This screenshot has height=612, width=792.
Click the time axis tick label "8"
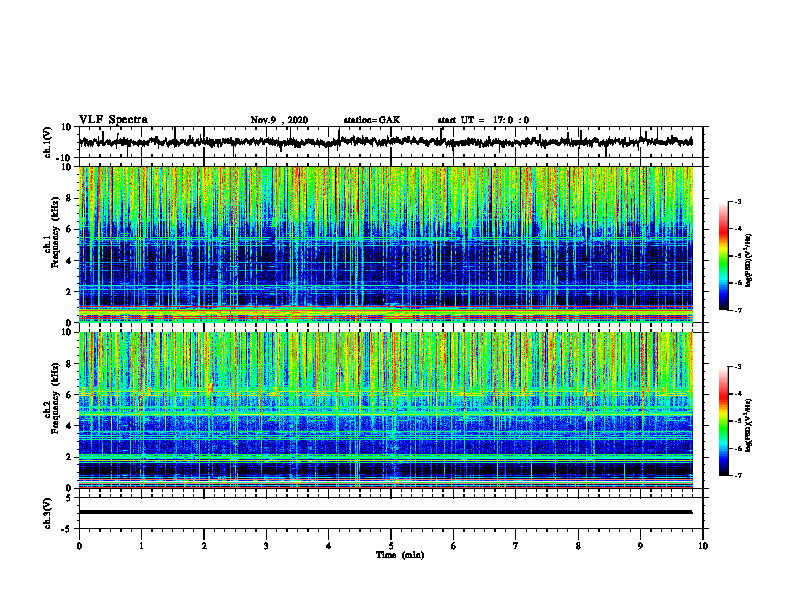(x=578, y=546)
